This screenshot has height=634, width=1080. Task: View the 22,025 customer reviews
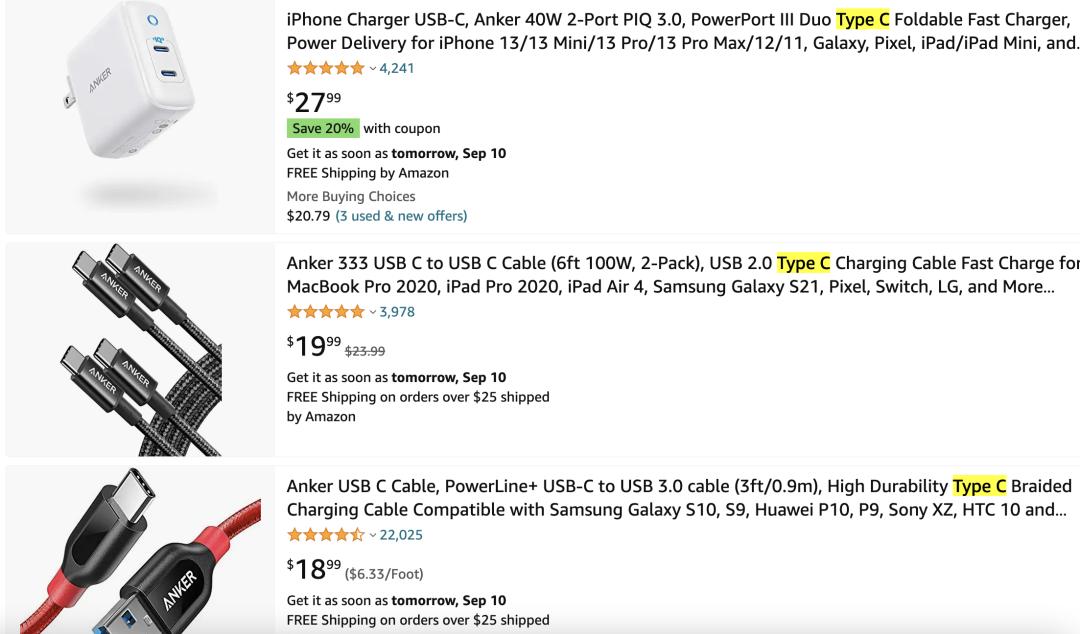click(401, 535)
